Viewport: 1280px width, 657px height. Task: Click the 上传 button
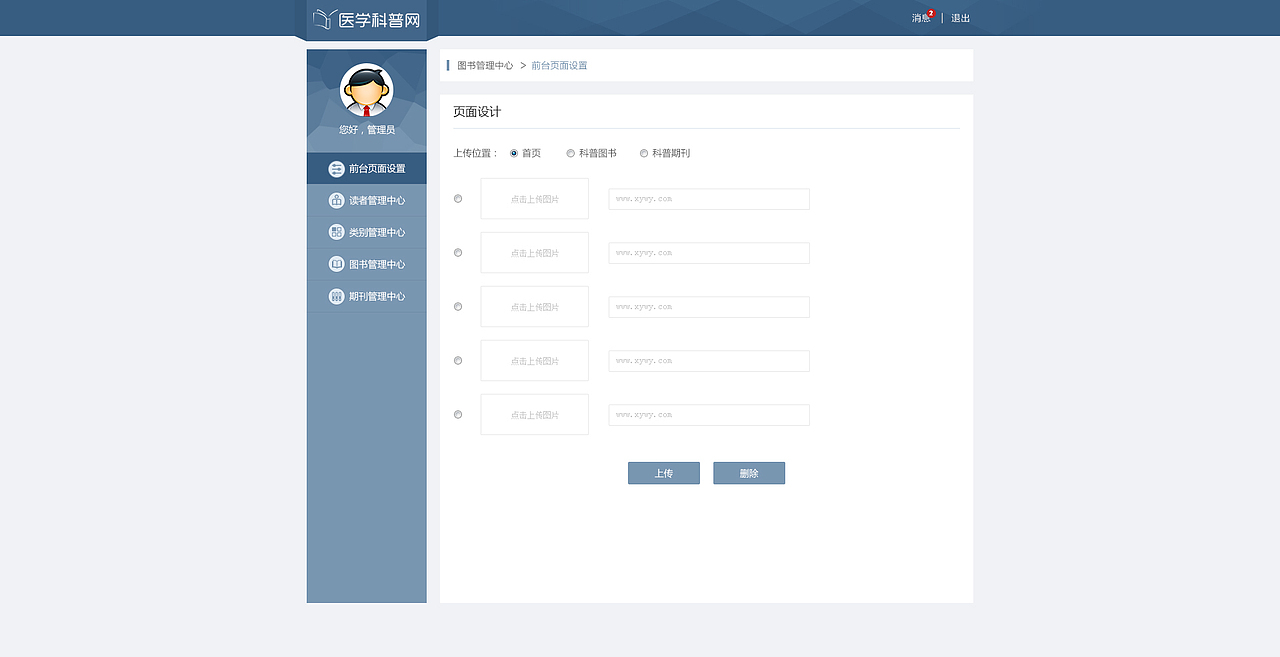[x=663, y=472]
